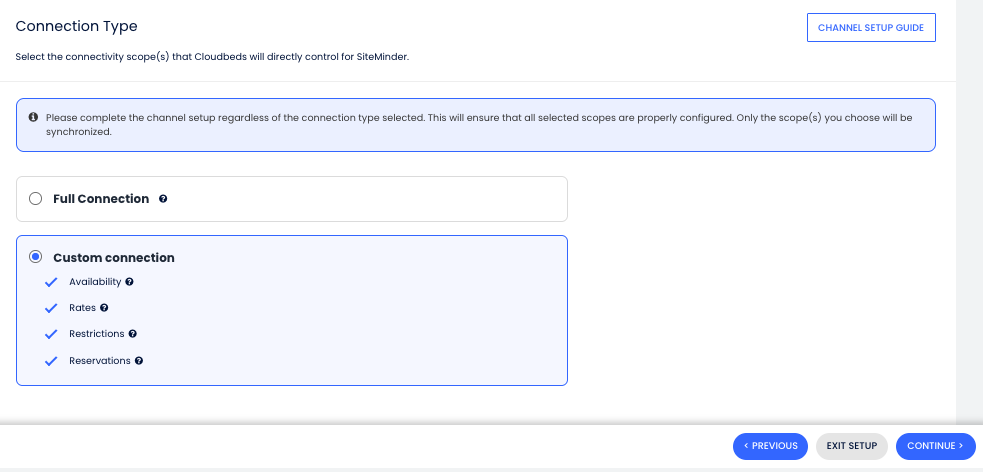Toggle the Availability checkmark
The height and width of the screenshot is (472, 983).
51,282
